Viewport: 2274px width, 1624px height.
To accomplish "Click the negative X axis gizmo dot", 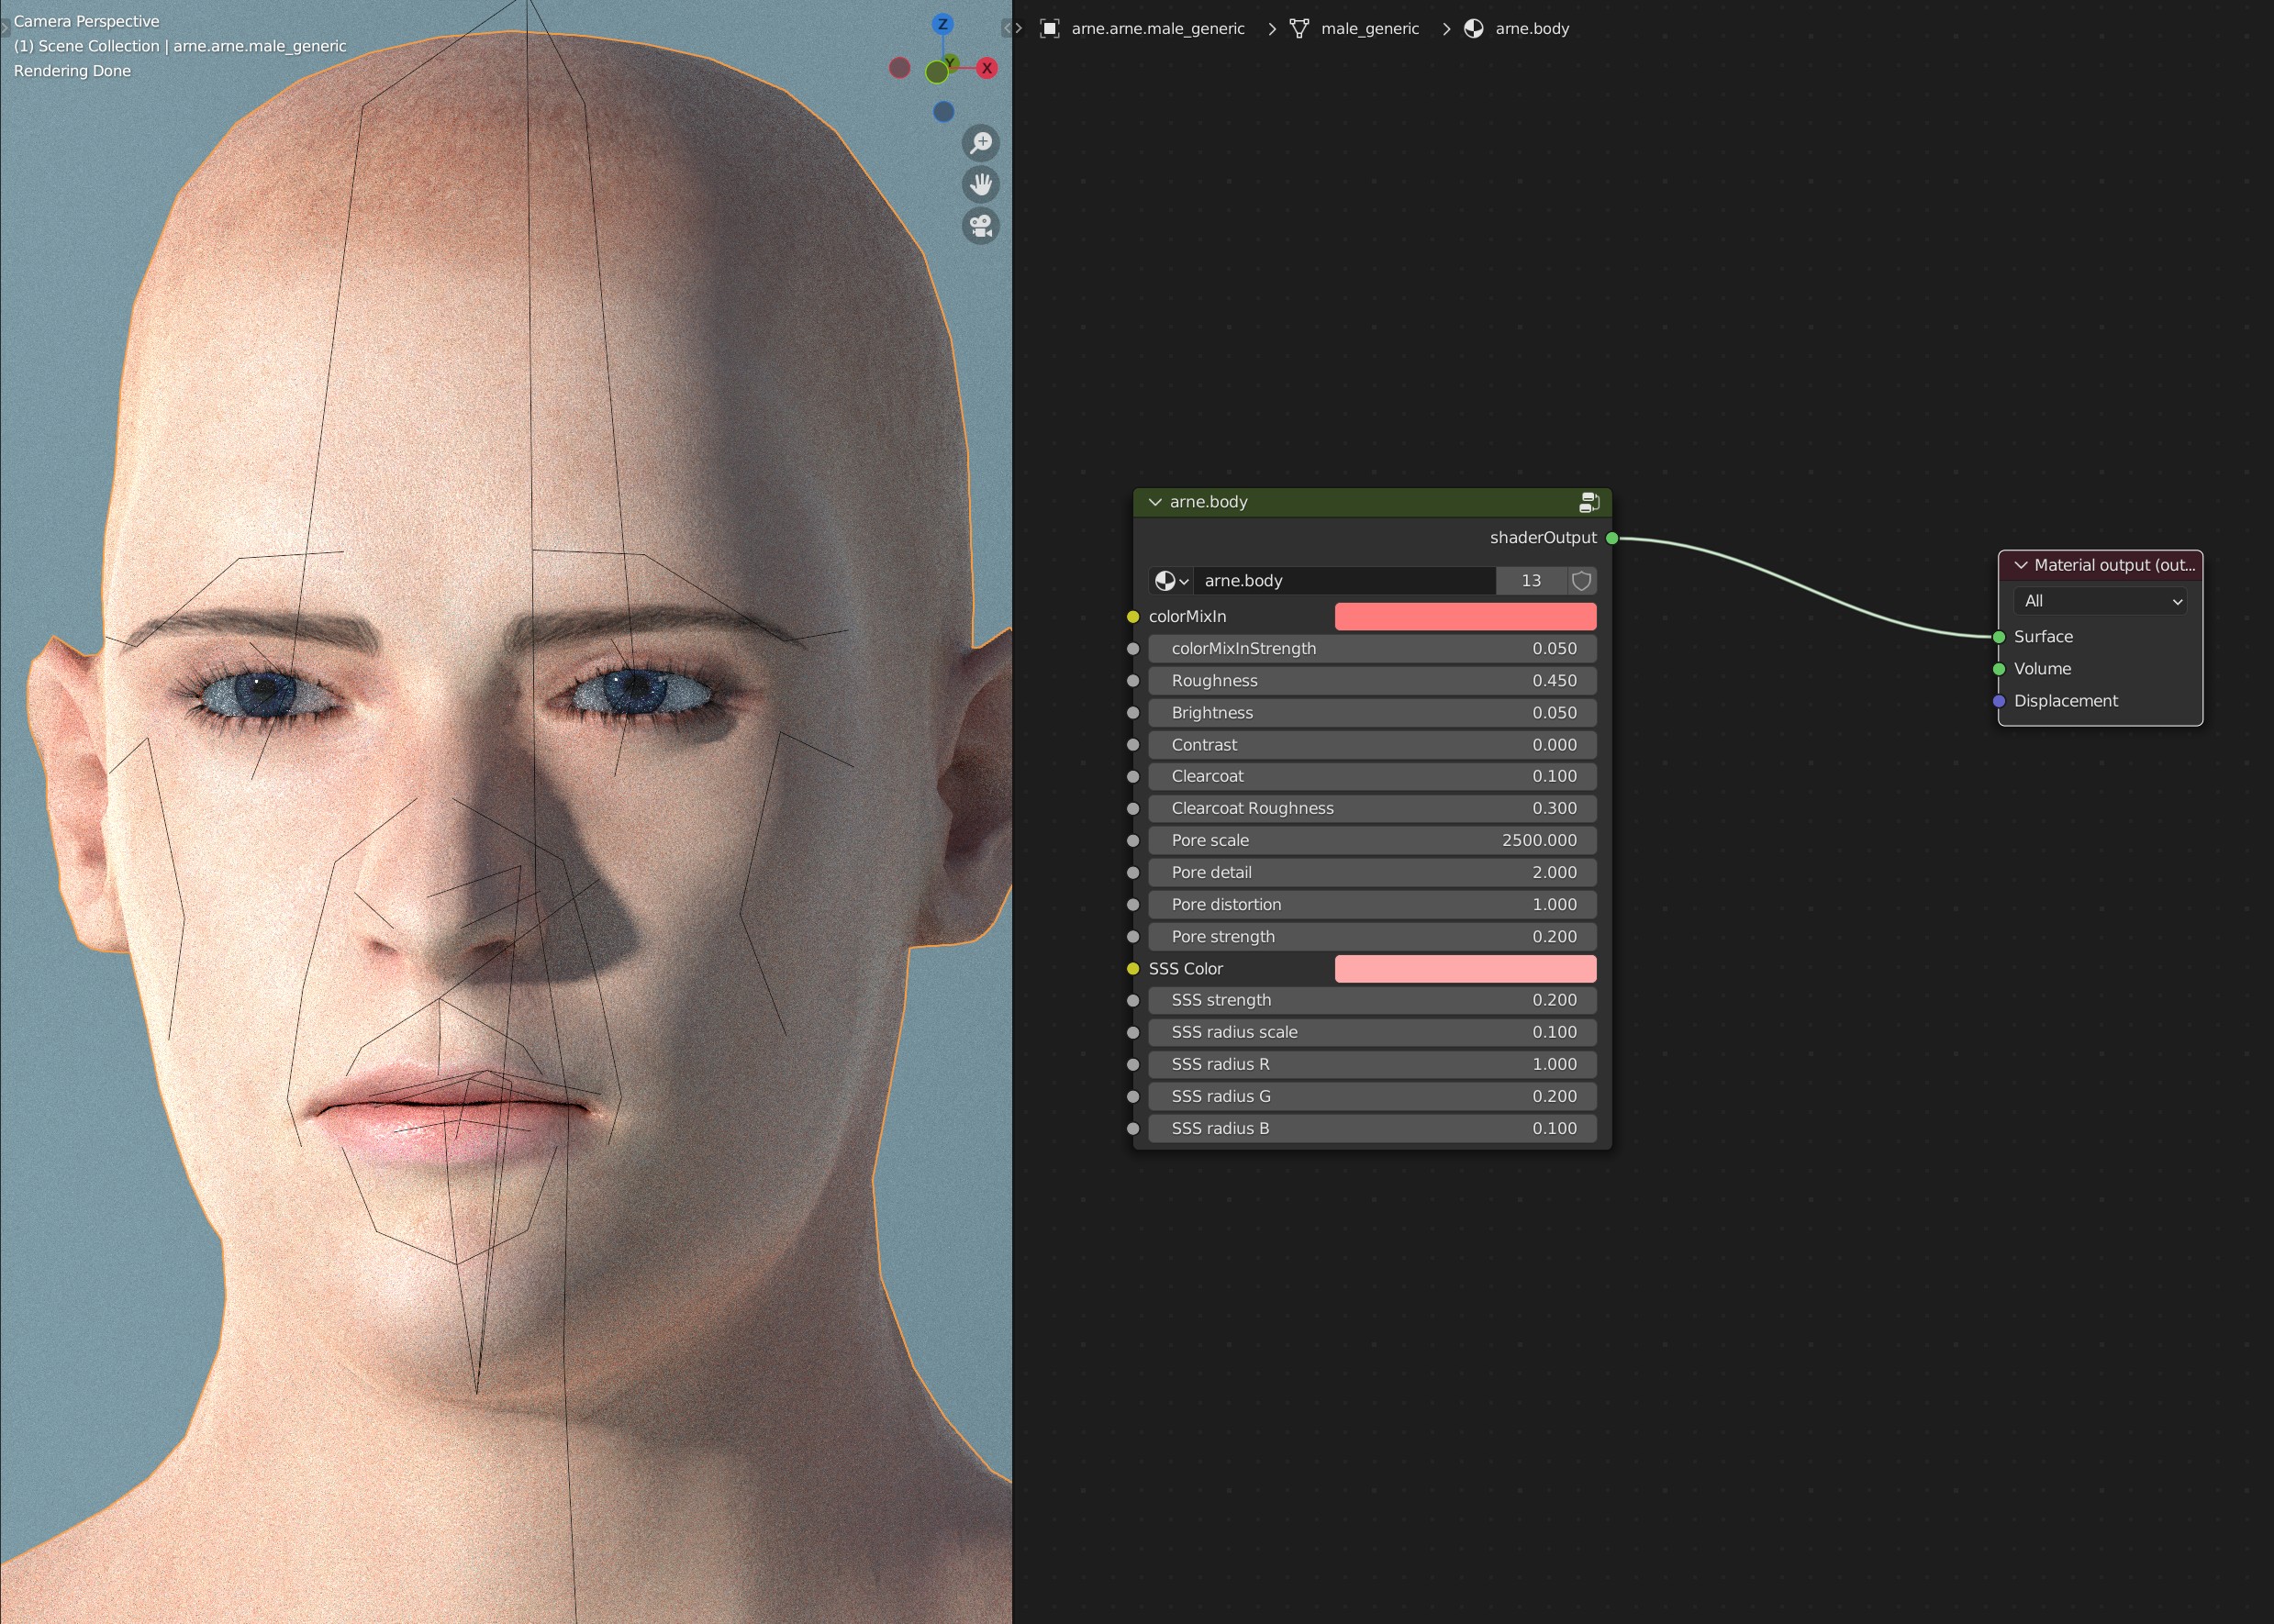I will click(x=900, y=67).
